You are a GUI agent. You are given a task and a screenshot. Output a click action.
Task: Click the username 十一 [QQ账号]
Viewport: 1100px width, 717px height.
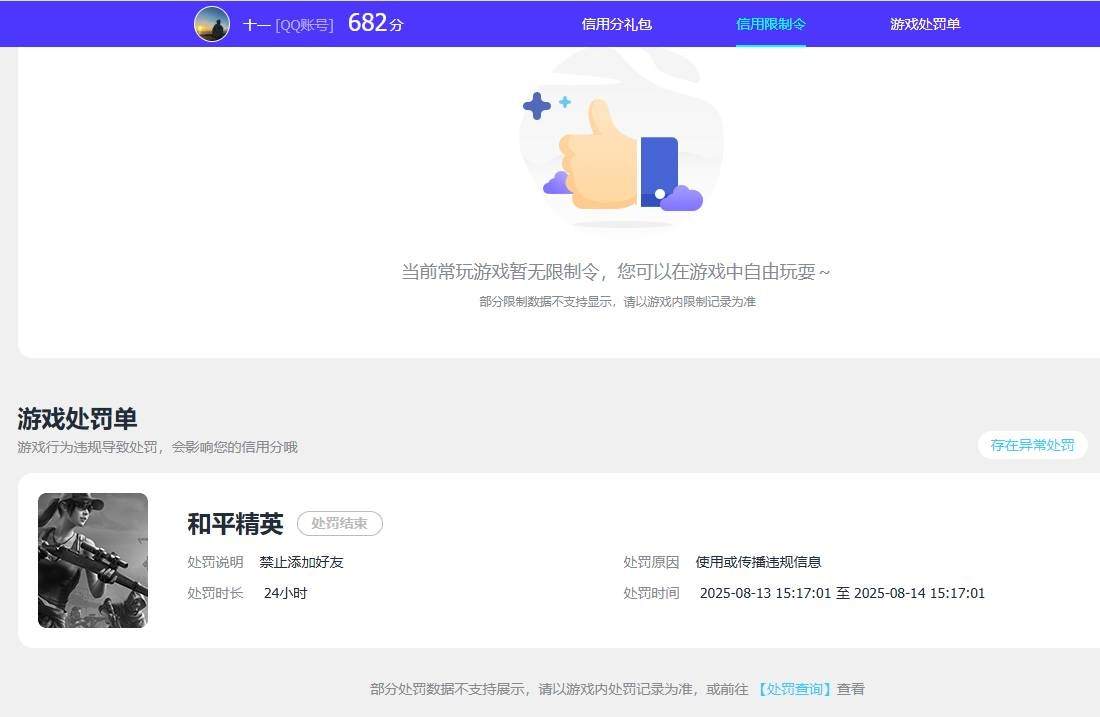tap(288, 25)
